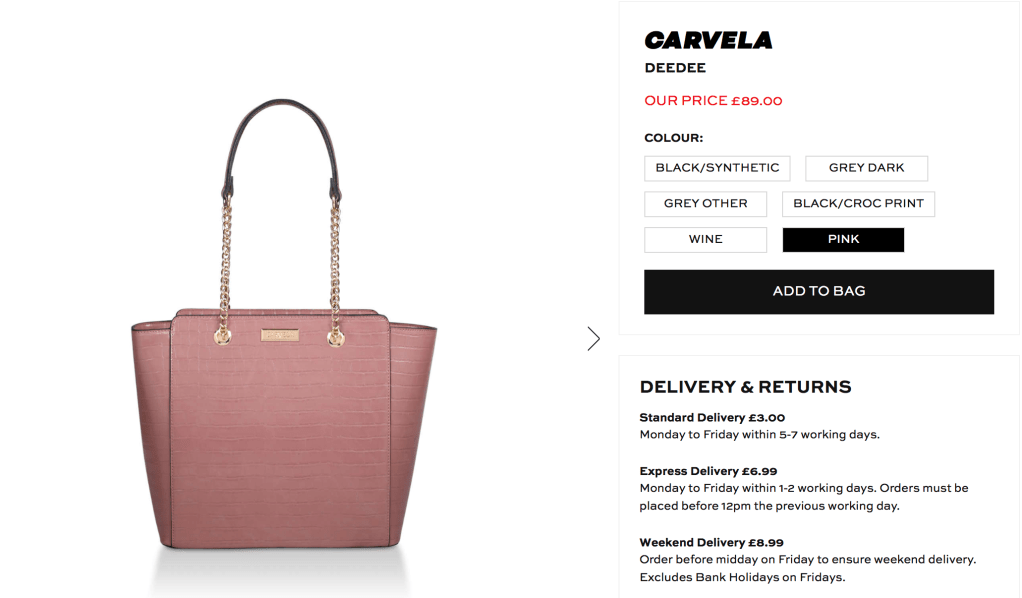Image resolution: width=1022 pixels, height=598 pixels.
Task: Add the Deedee bag to bag
Action: click(x=819, y=292)
